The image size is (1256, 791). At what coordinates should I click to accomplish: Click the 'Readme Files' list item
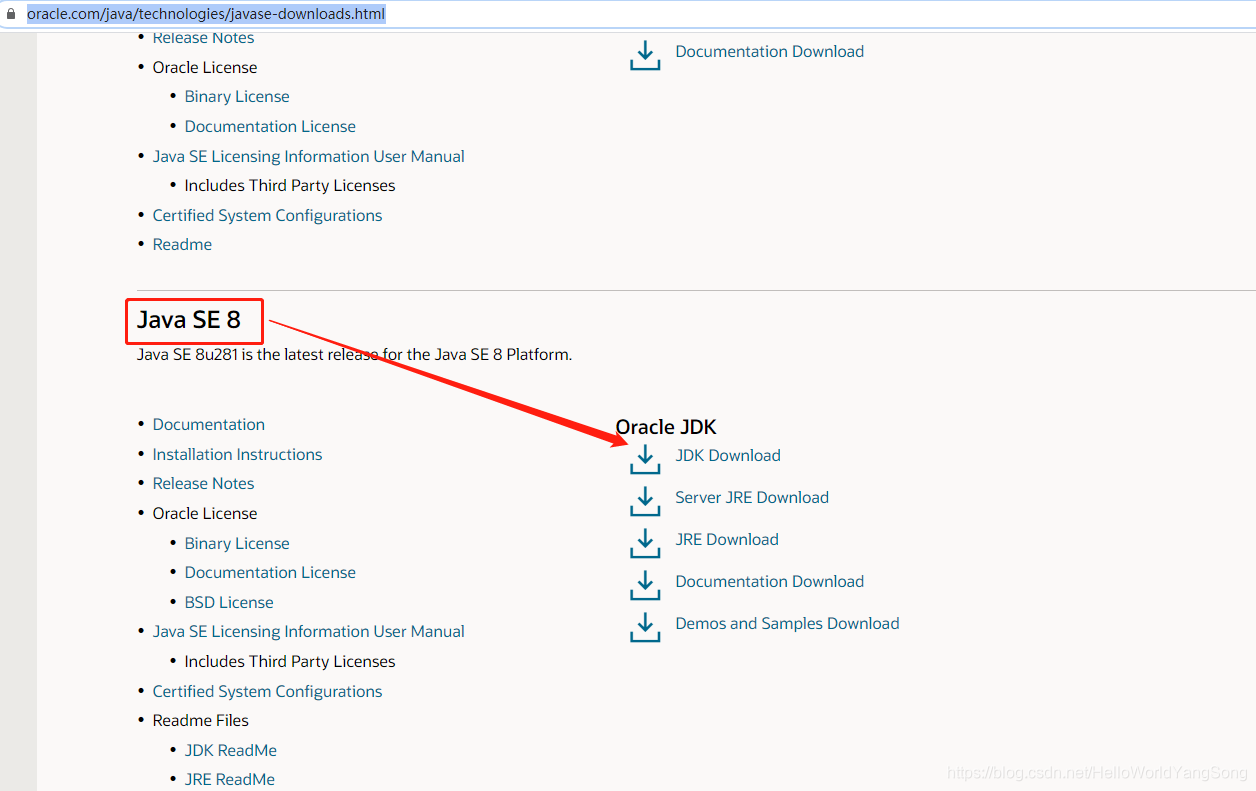point(200,720)
